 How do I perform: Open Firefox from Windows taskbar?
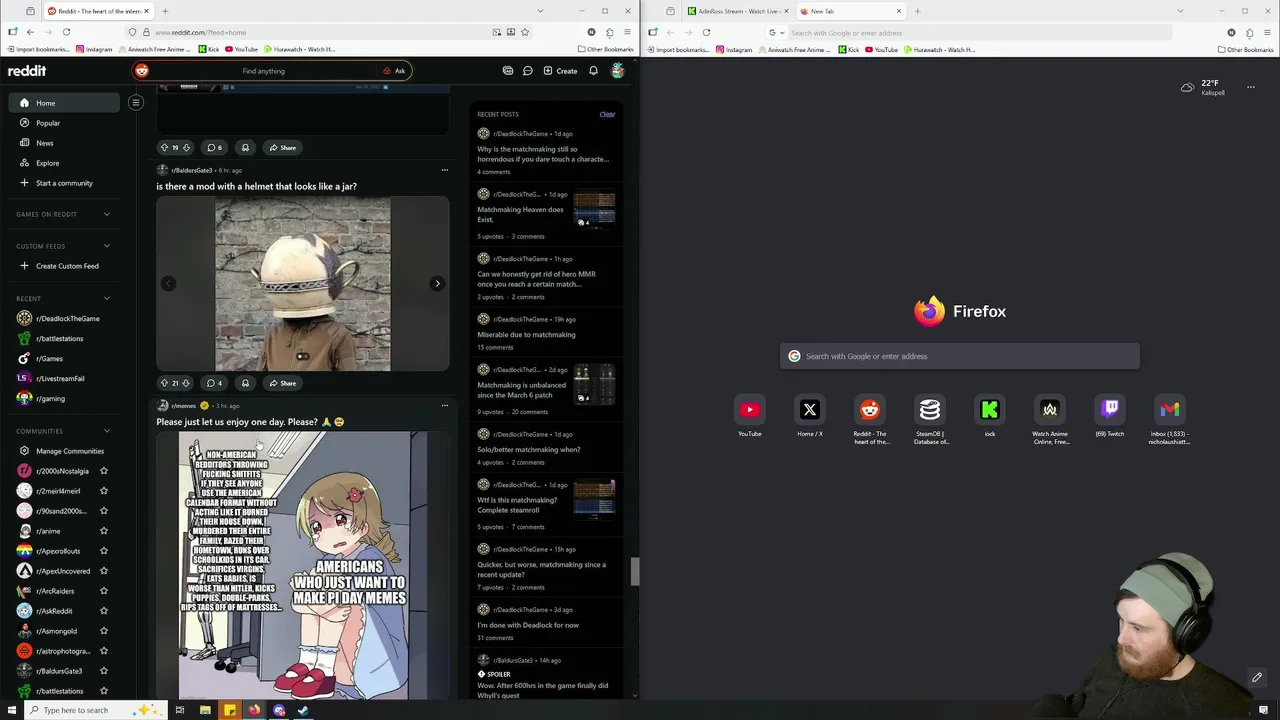coord(254,710)
